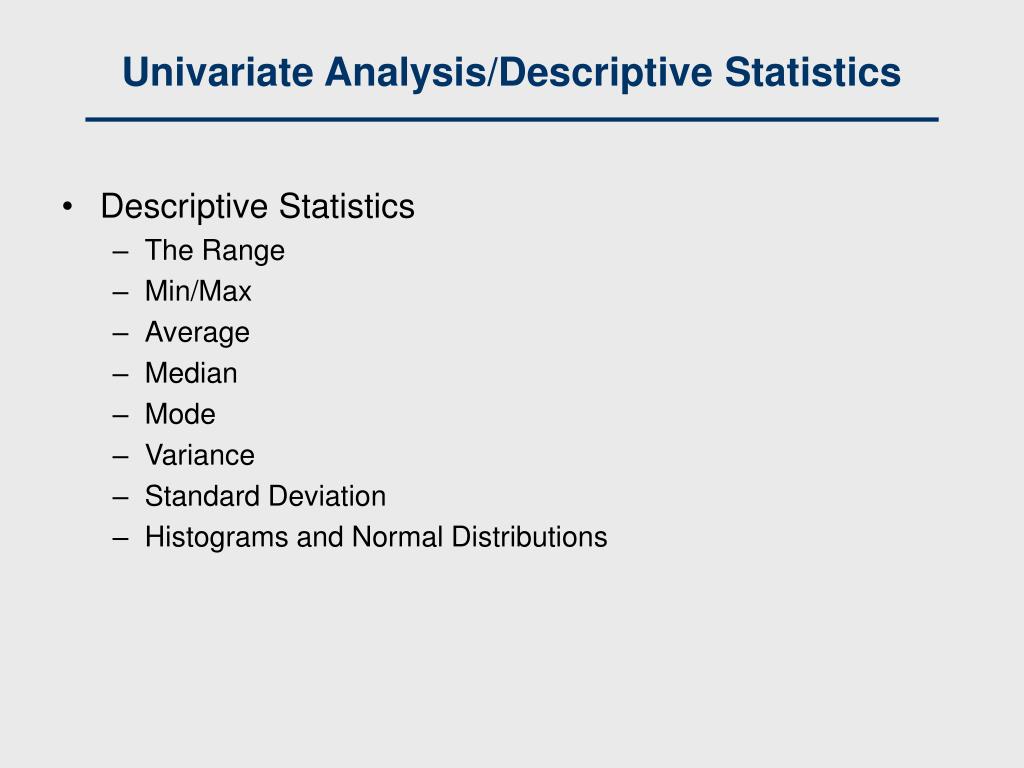Select the 'Standard Deviation' list item

pyautogui.click(x=265, y=496)
